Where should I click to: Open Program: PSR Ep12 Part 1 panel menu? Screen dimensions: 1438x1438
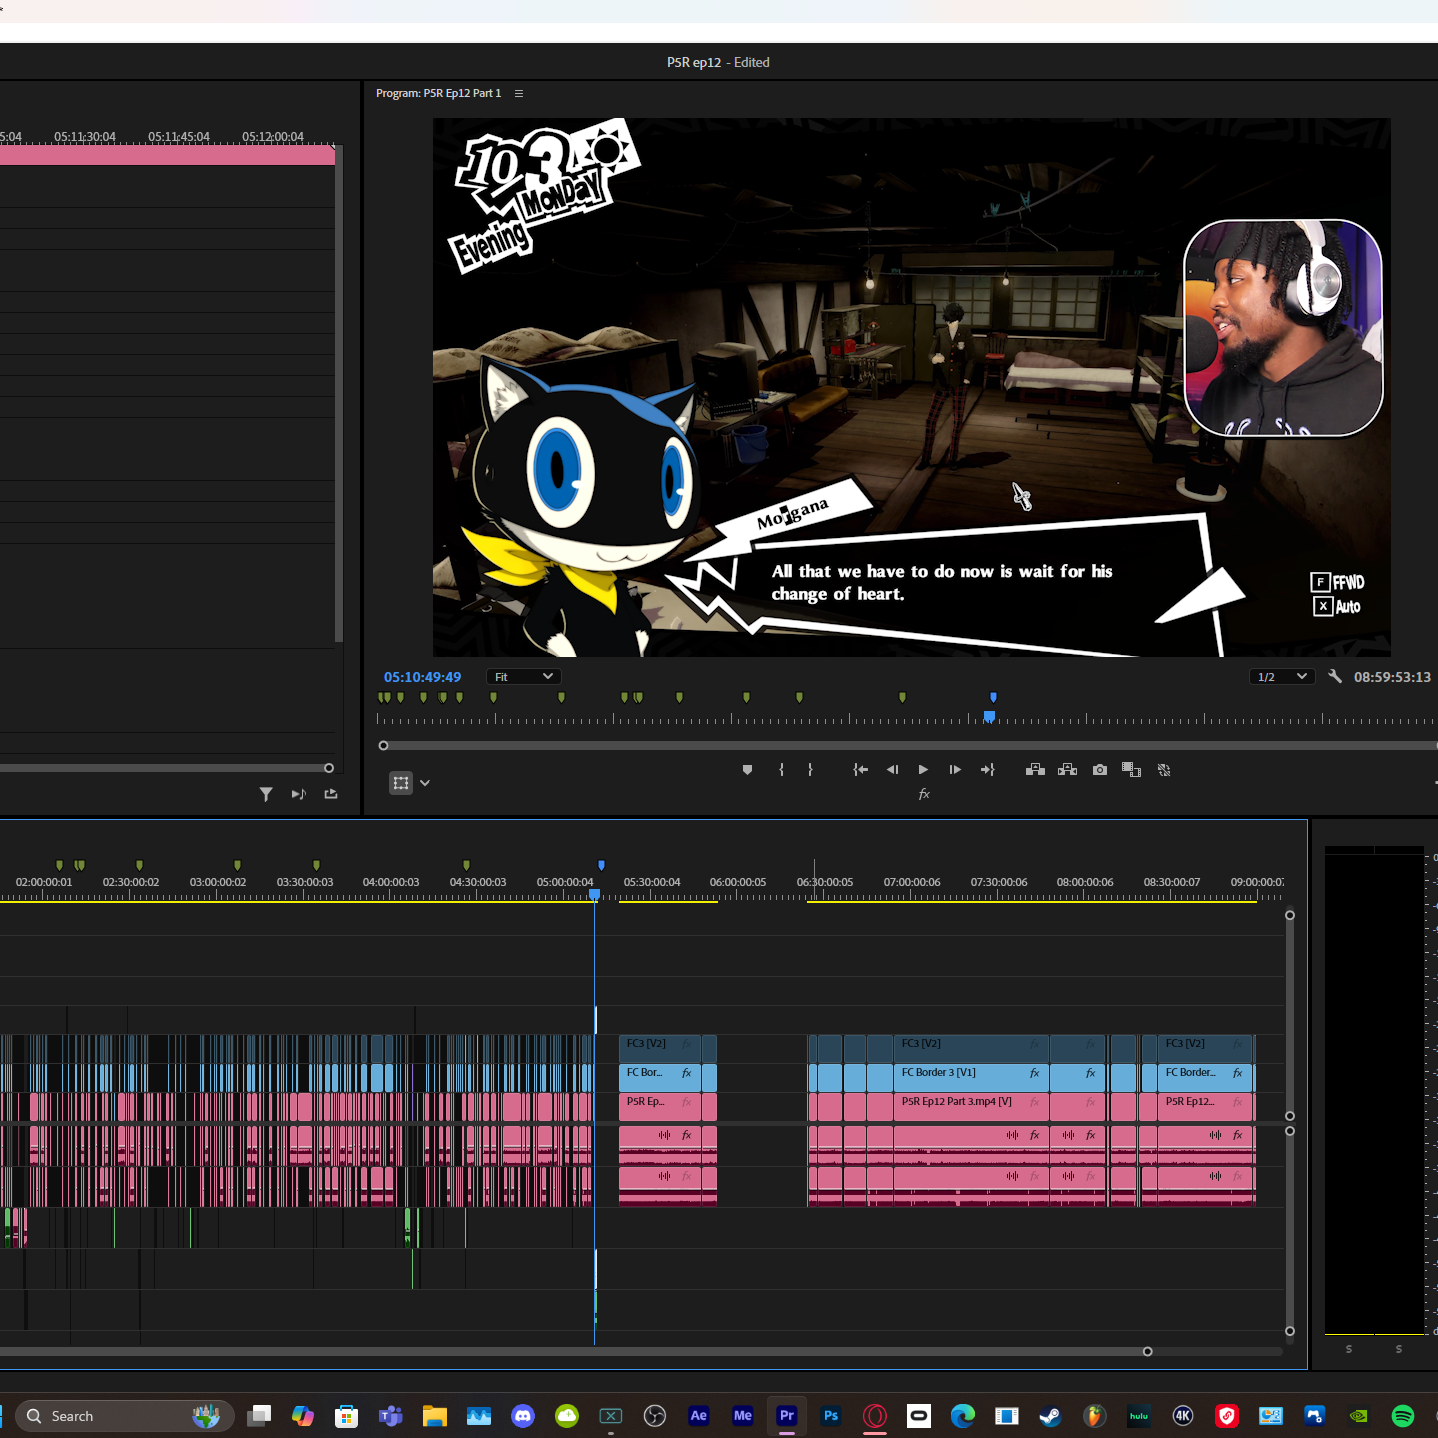519,93
